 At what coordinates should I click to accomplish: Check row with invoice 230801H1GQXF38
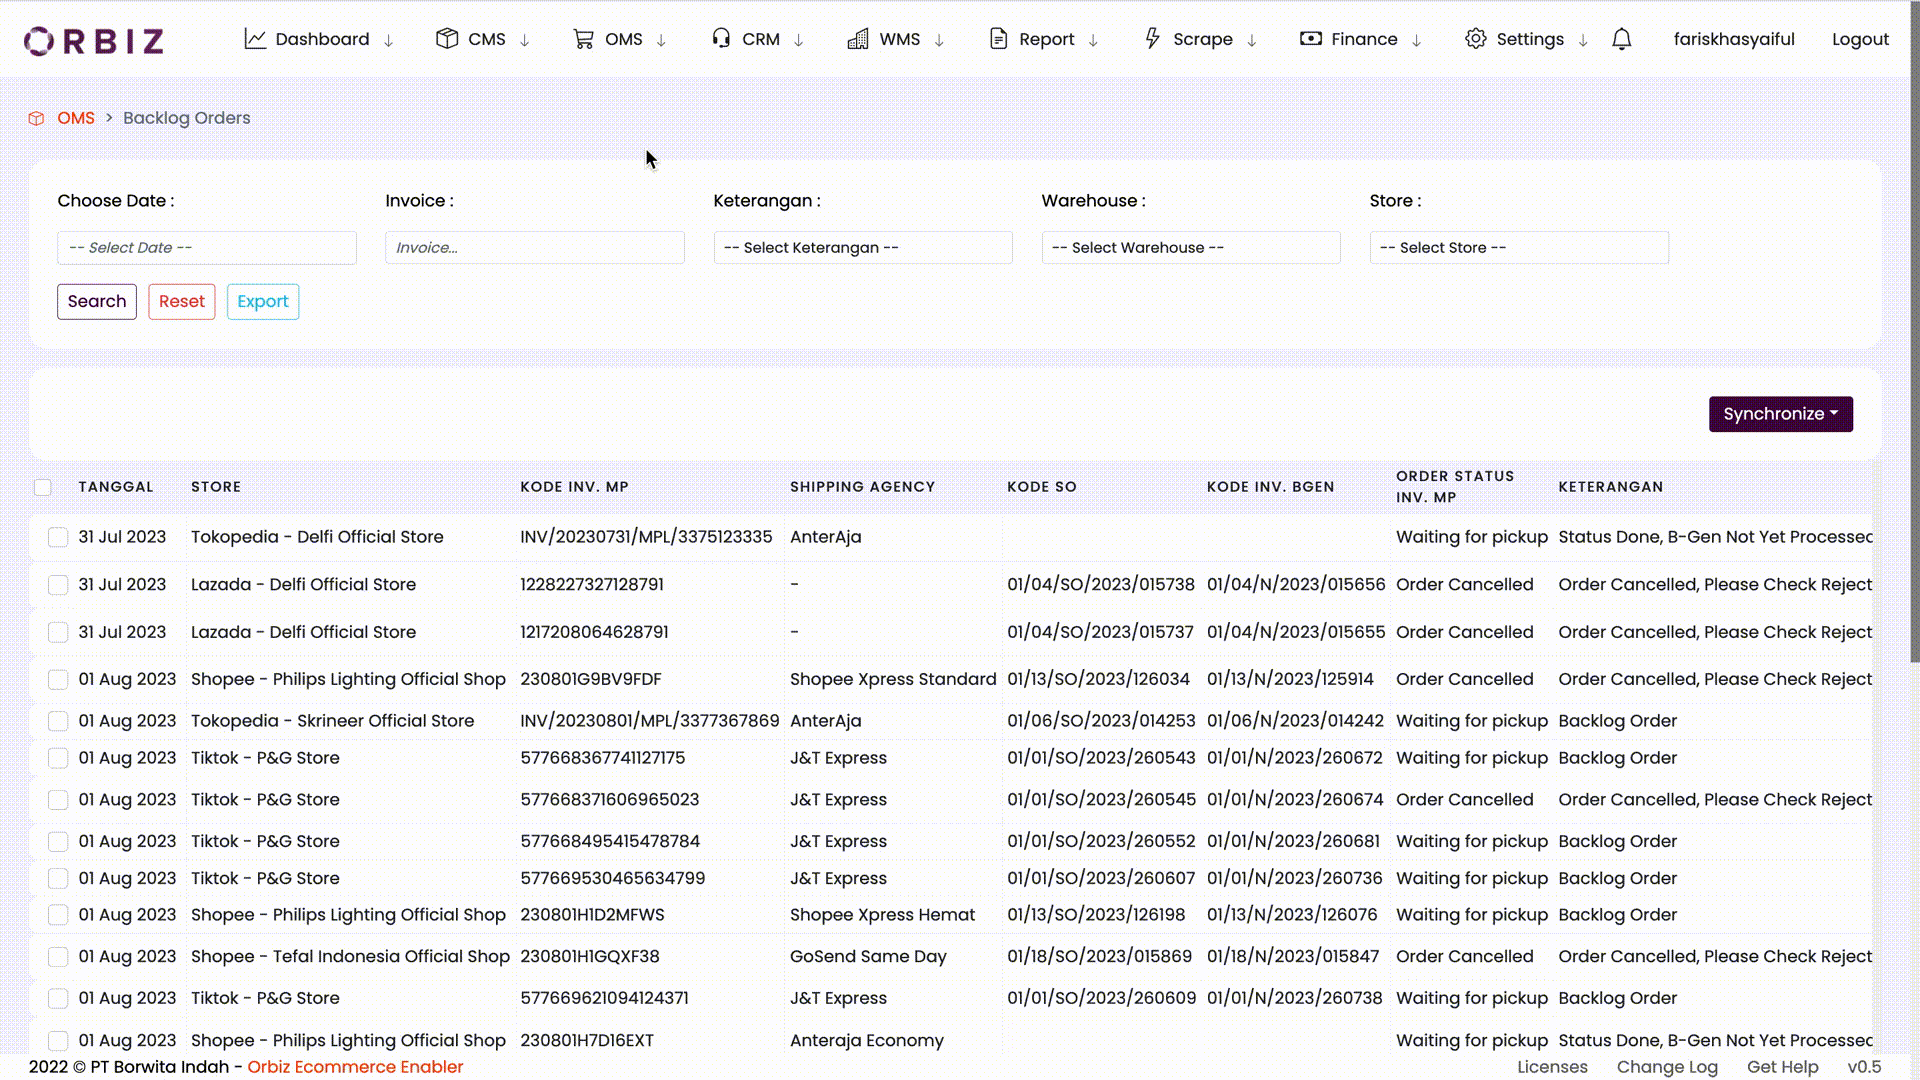(x=58, y=957)
